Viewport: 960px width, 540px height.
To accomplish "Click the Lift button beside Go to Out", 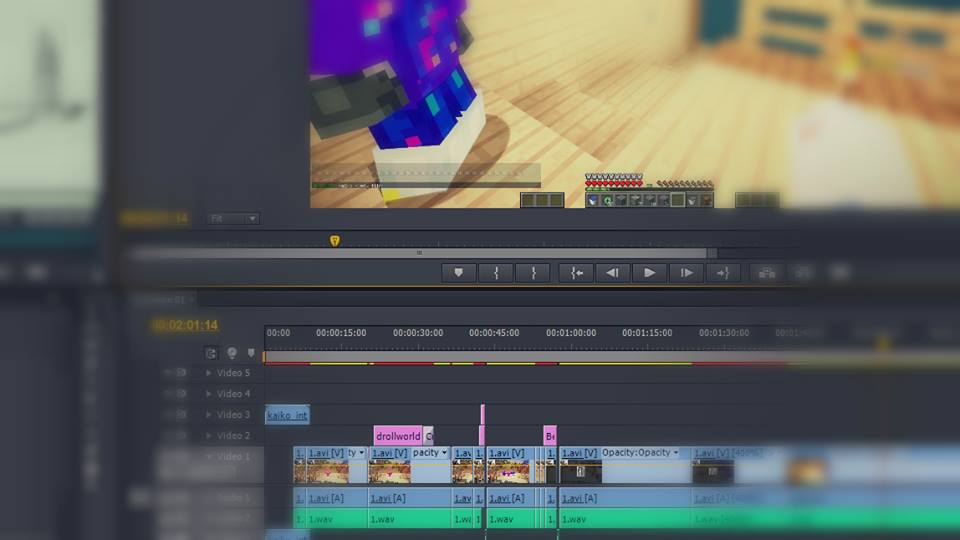I will tap(767, 273).
